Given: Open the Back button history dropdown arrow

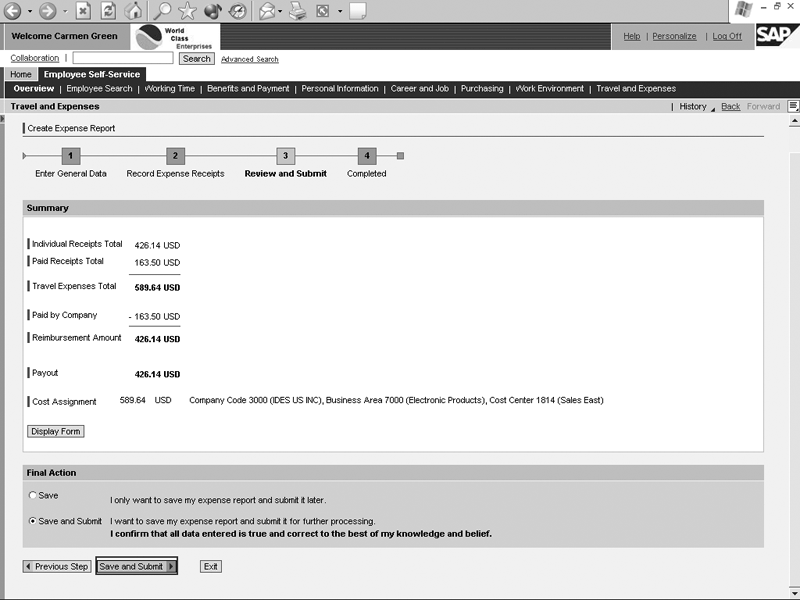Looking at the screenshot, I should coord(30,11).
